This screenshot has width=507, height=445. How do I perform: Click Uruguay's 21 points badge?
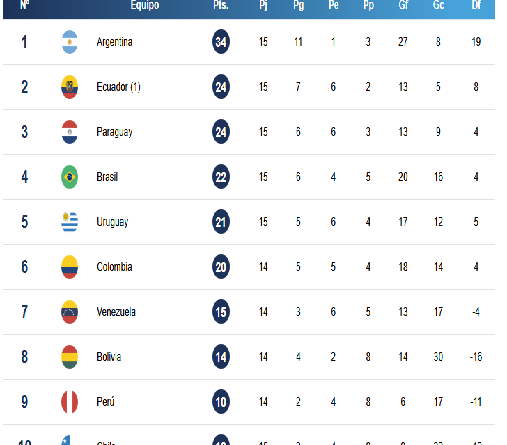(221, 222)
